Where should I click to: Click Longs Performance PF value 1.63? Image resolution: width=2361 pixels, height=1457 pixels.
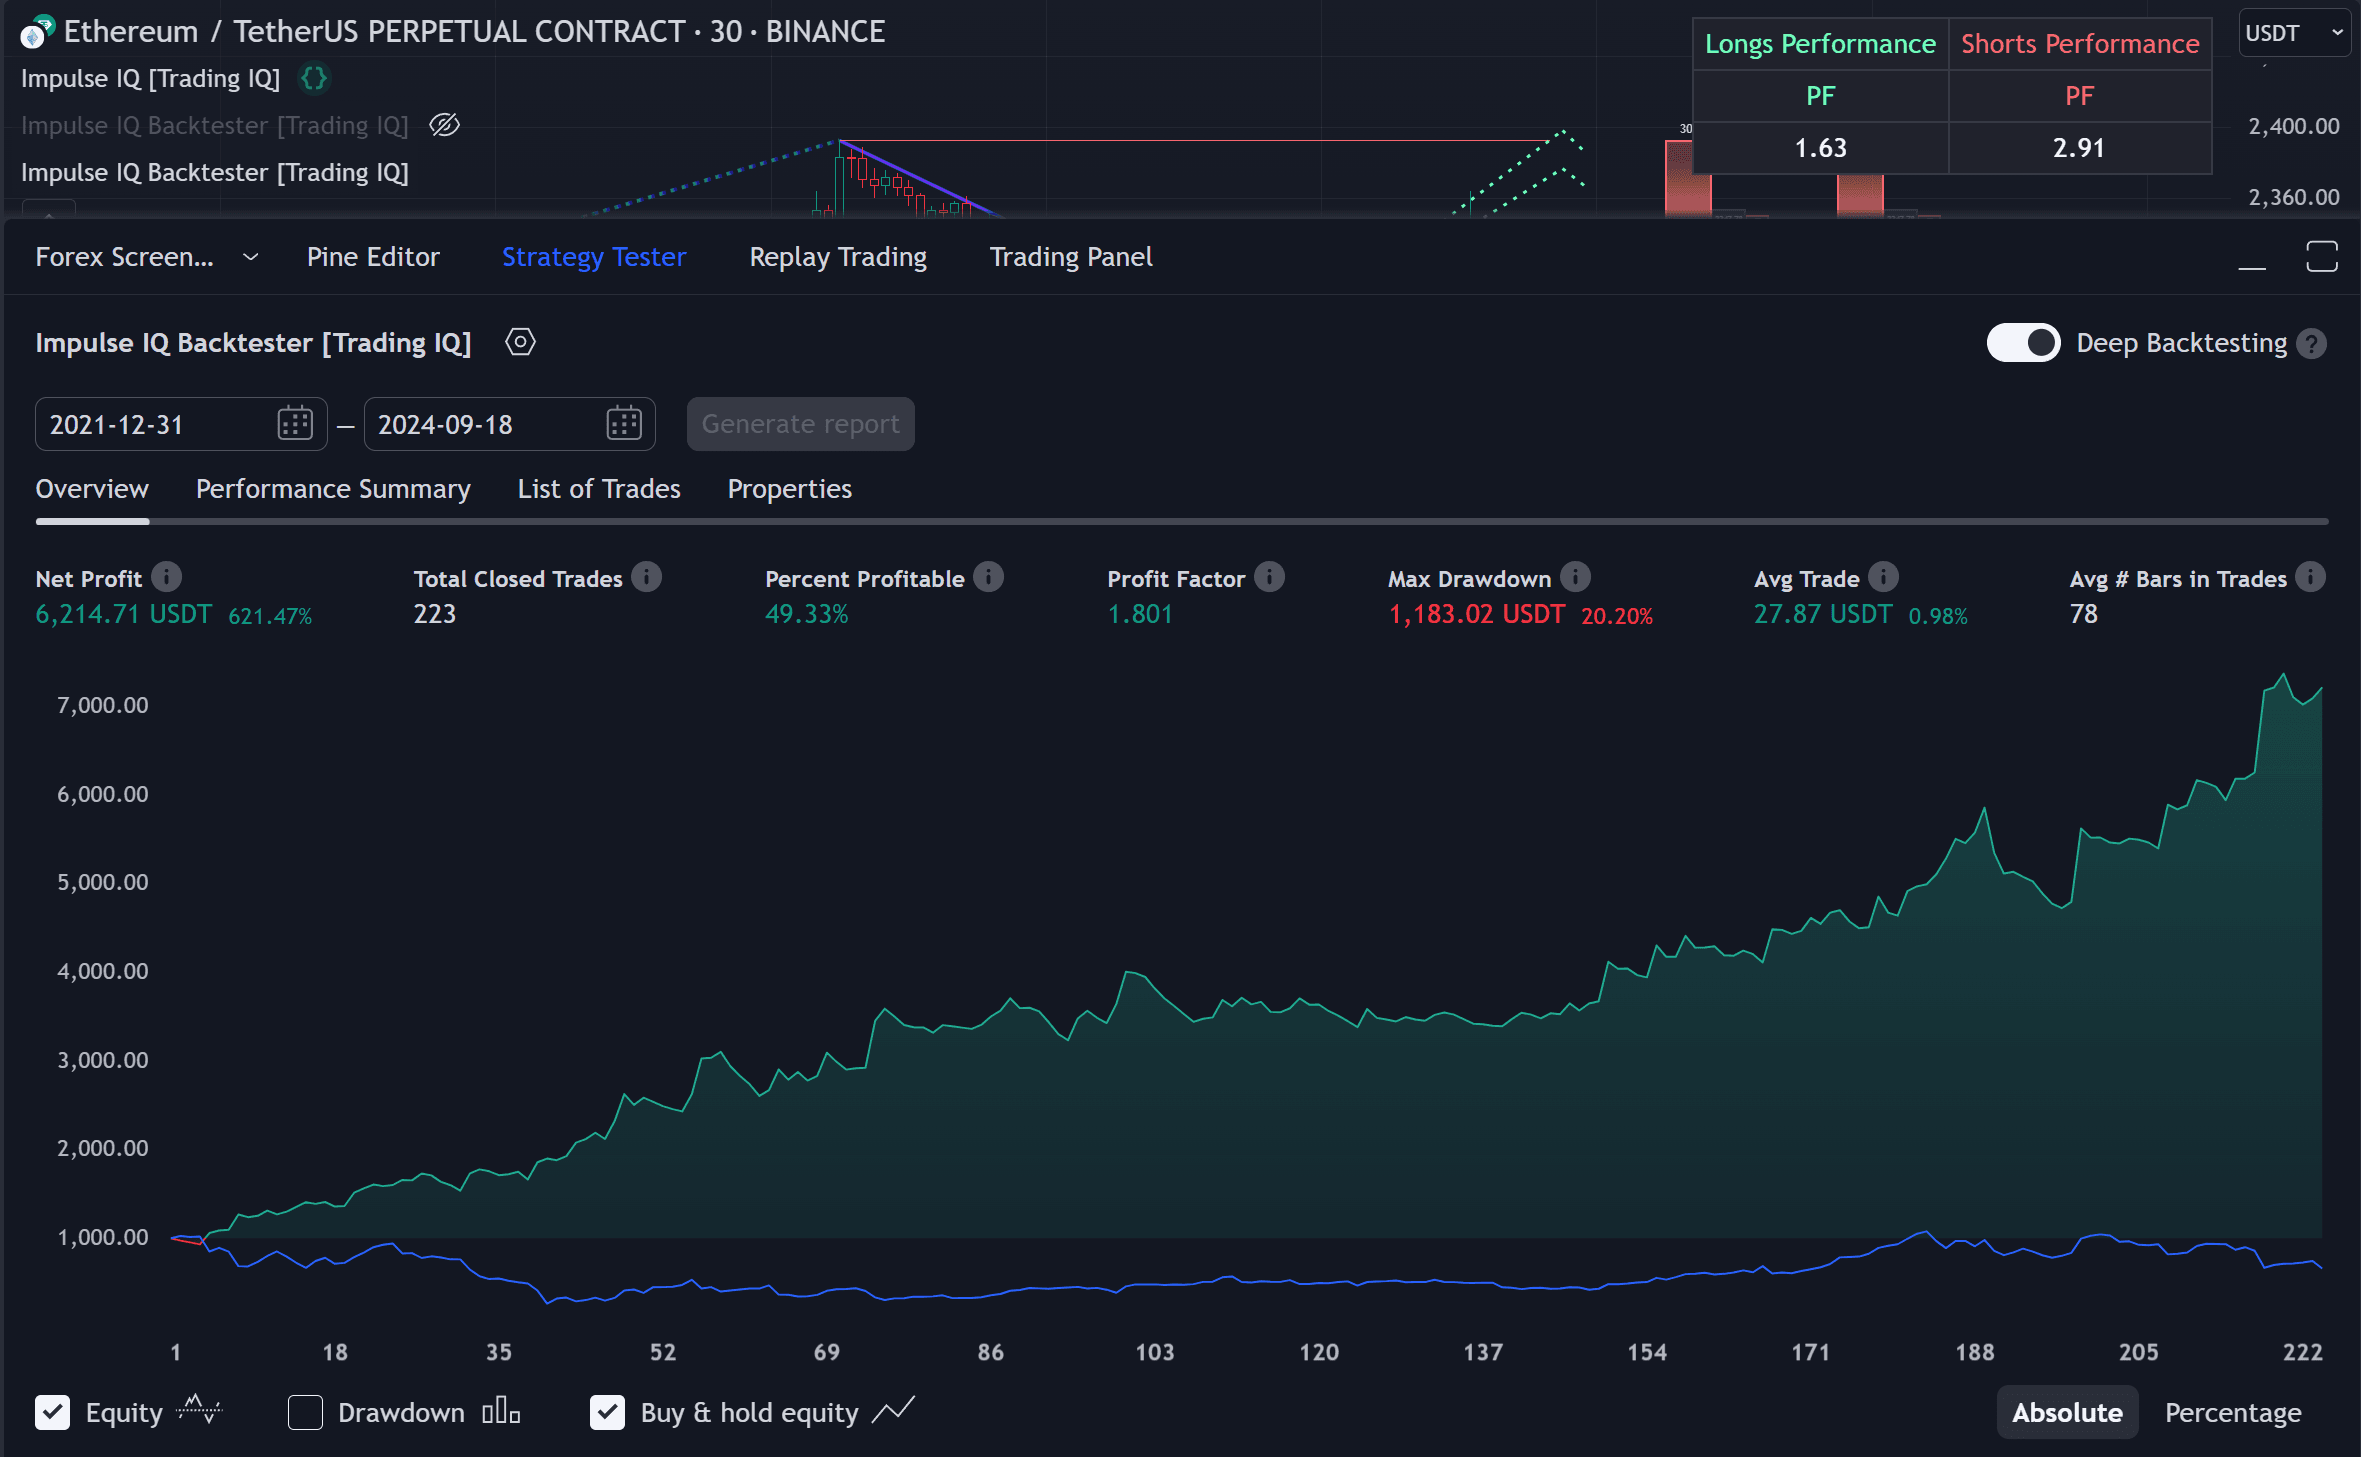(x=1820, y=148)
